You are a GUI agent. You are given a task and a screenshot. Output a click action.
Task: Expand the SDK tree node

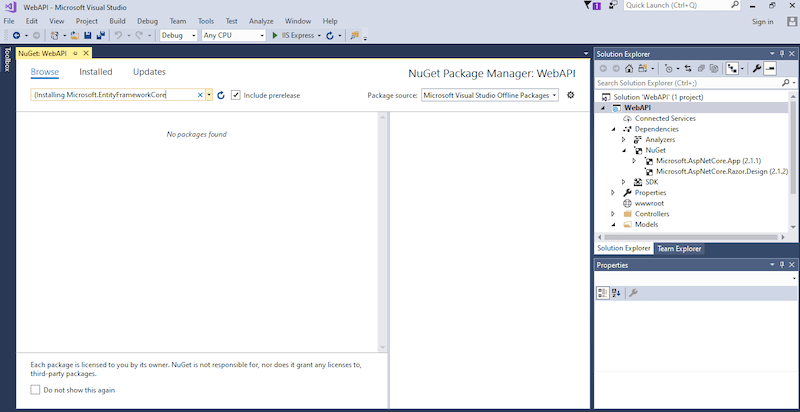pos(623,182)
